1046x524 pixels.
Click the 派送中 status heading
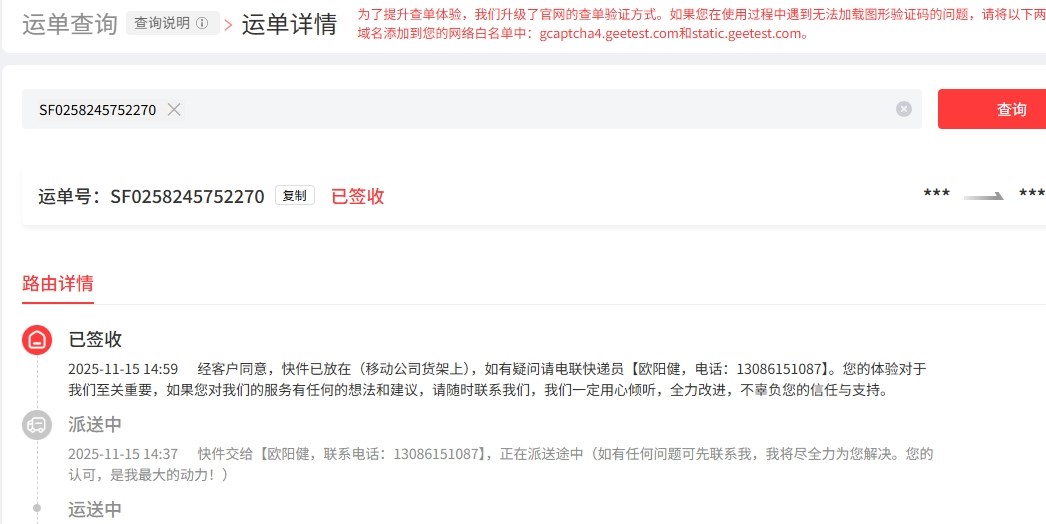(95, 425)
